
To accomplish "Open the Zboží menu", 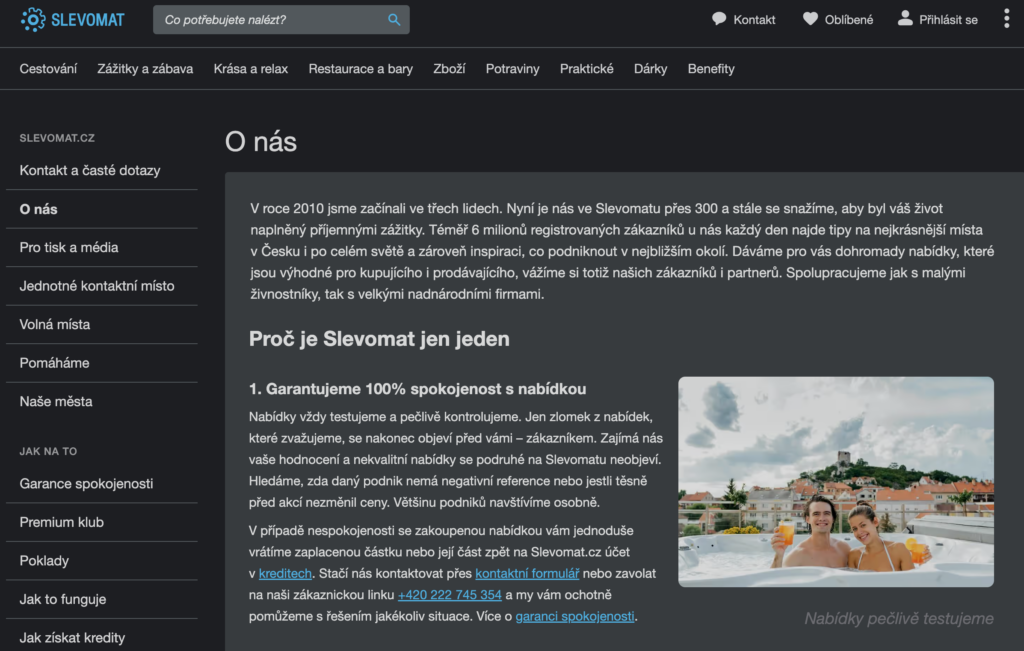I will pyautogui.click(x=449, y=69).
